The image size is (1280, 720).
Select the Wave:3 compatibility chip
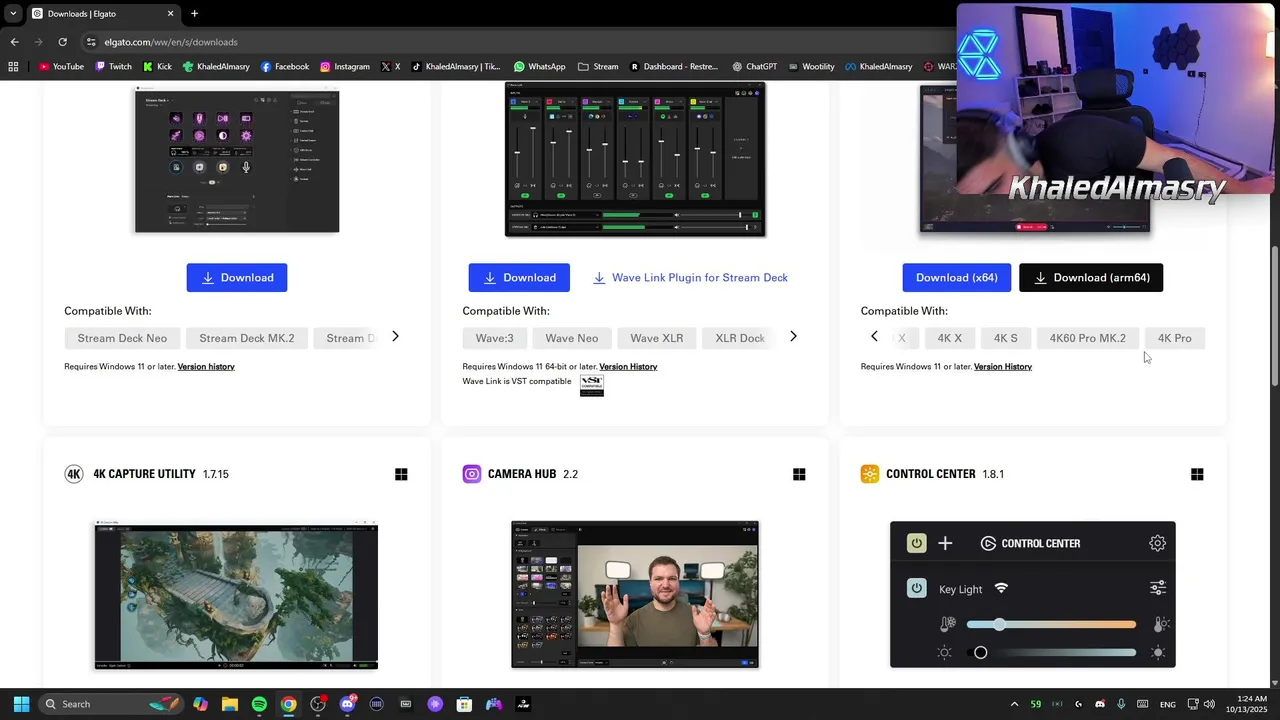pos(495,338)
